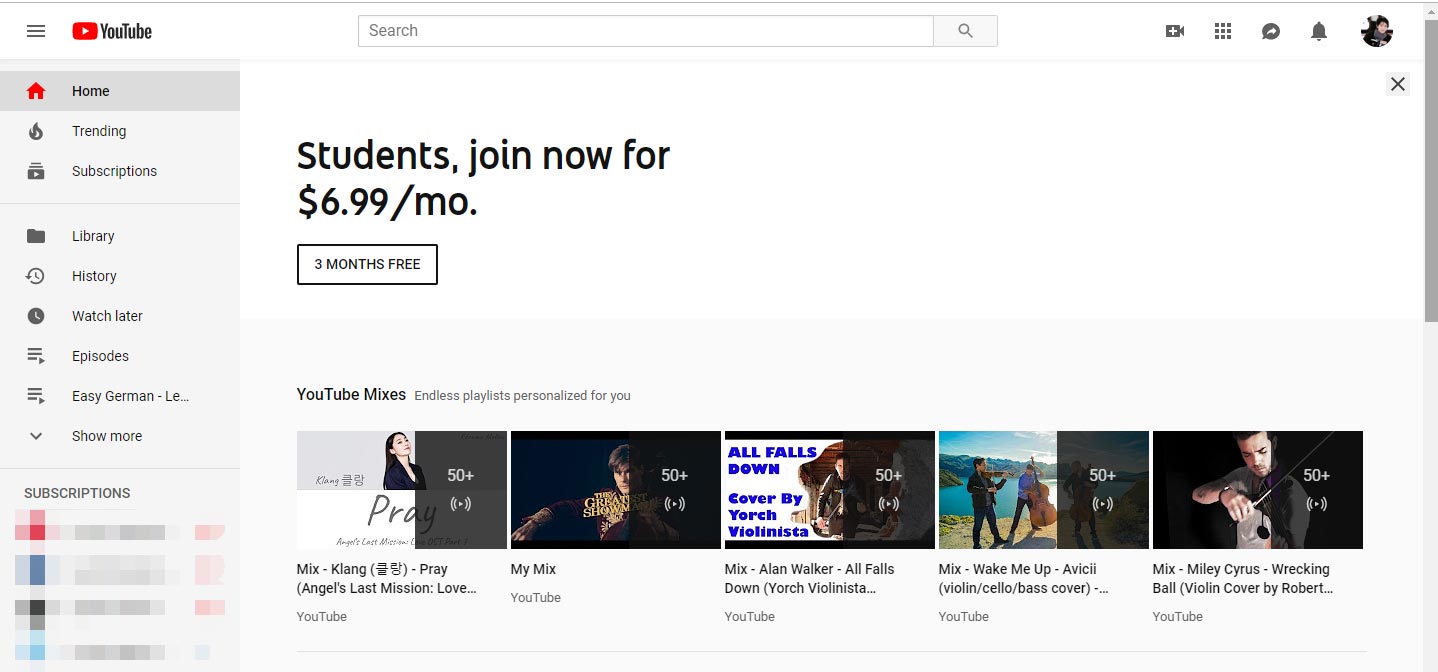The width and height of the screenshot is (1438, 672).
Task: Click Show more text
Action: tap(107, 436)
